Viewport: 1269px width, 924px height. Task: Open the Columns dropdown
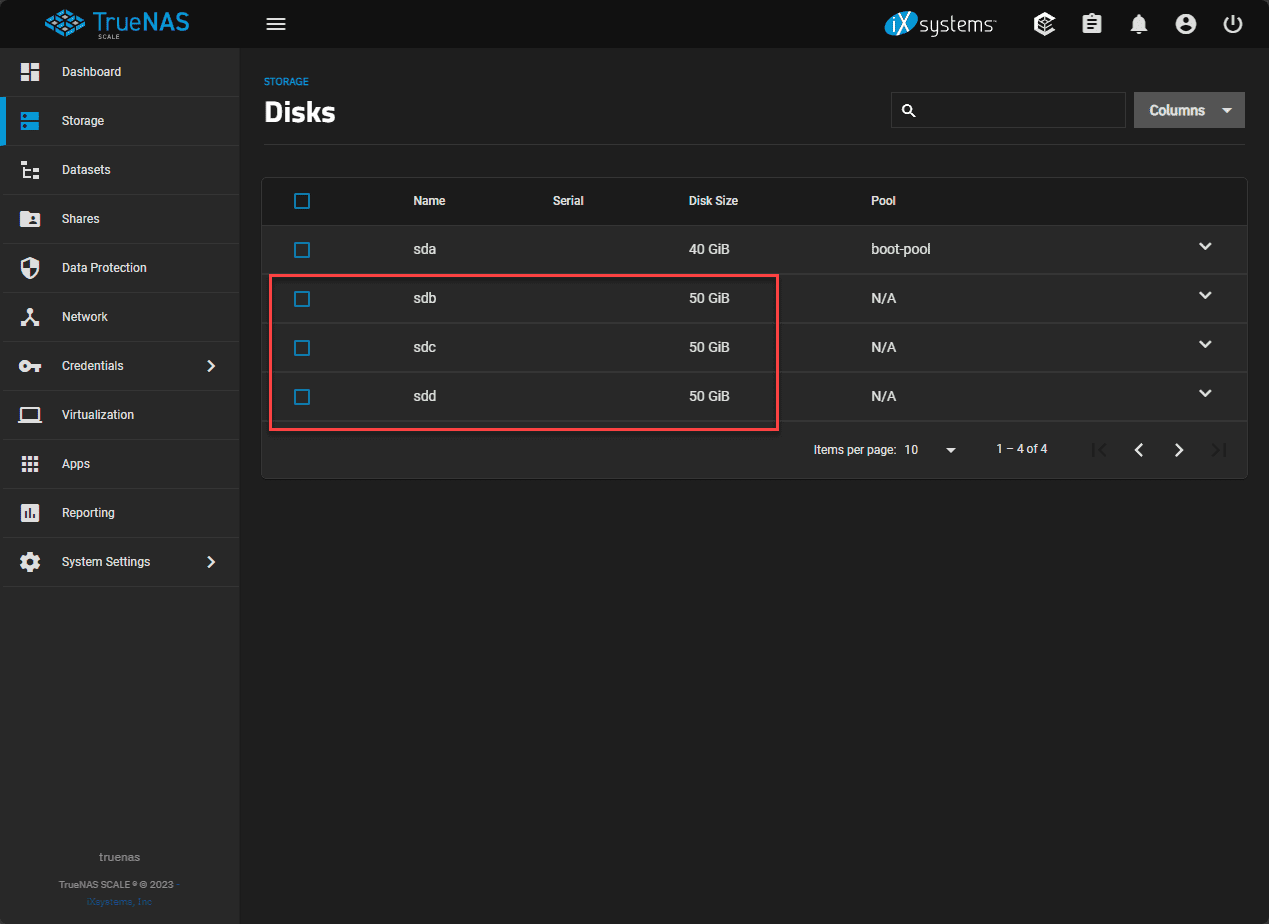[1189, 110]
